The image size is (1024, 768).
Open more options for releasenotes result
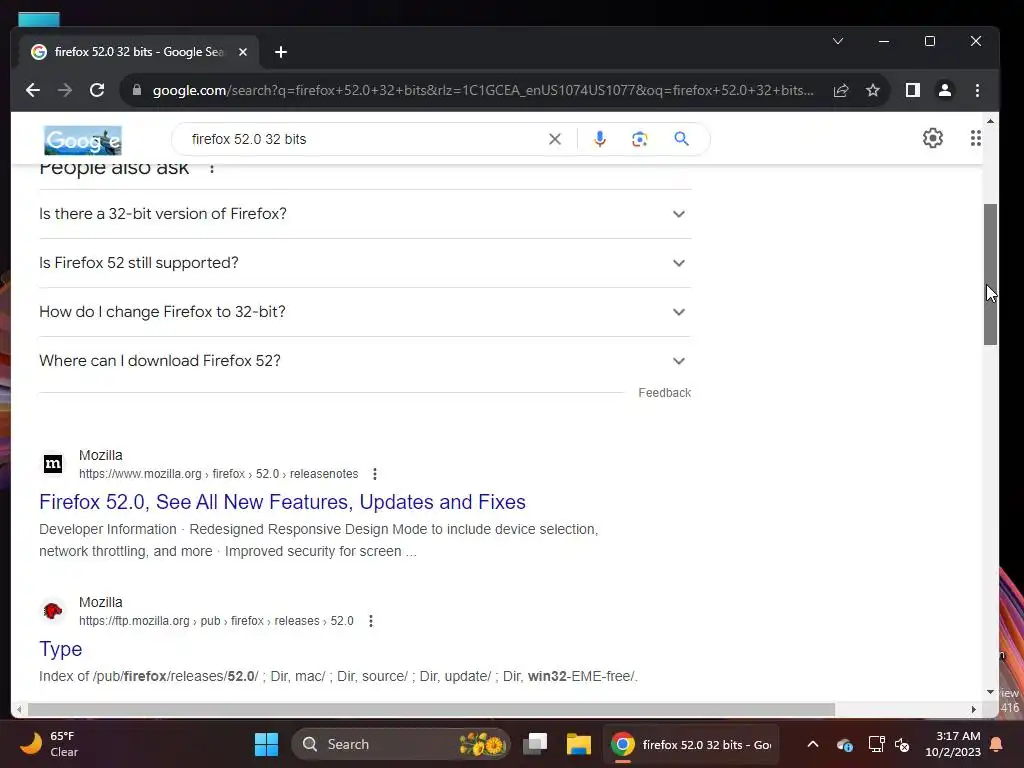point(374,474)
